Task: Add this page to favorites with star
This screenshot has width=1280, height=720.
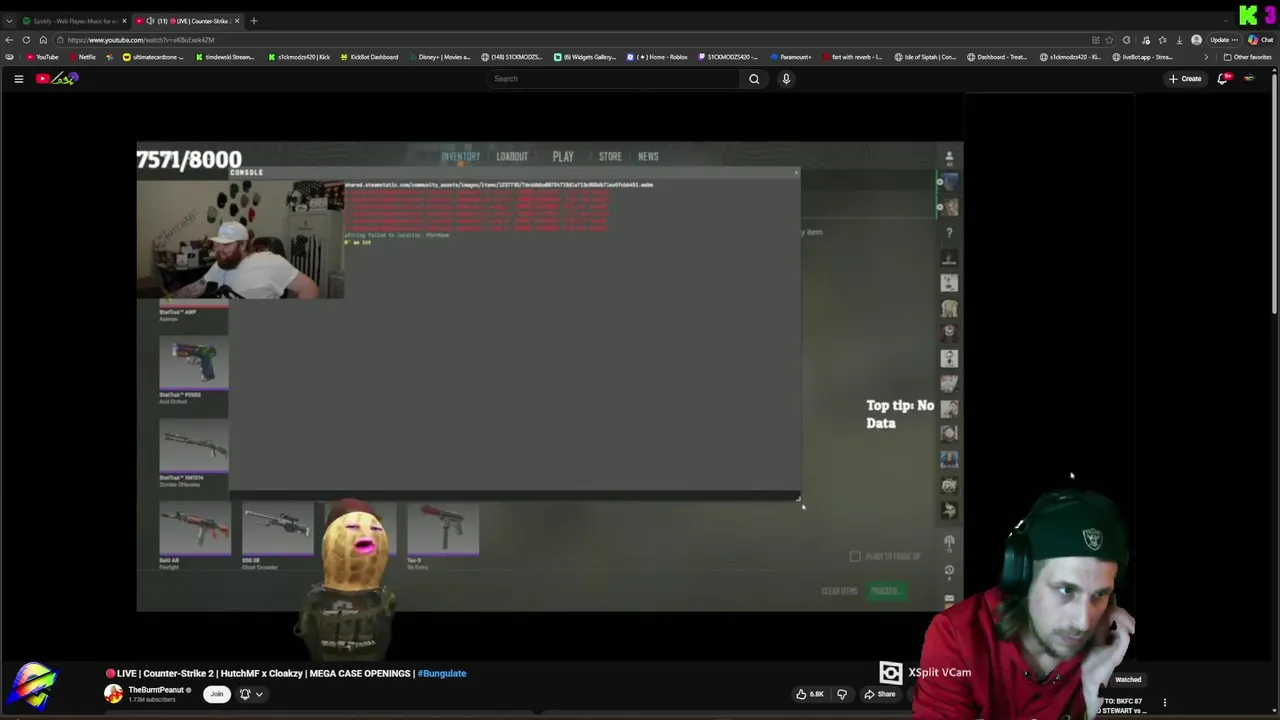Action: click(1109, 40)
